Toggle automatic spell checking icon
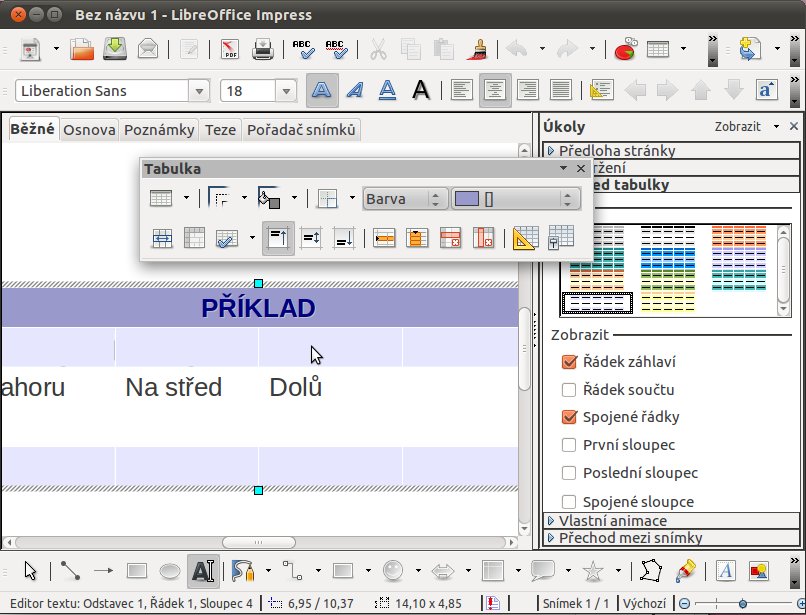Screen dimensions: 806x615 point(336,49)
